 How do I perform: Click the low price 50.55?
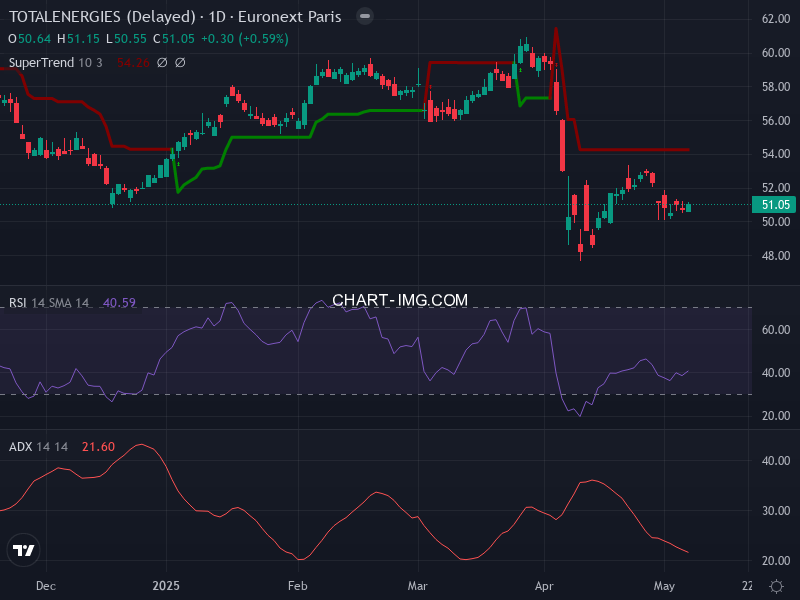(130, 39)
